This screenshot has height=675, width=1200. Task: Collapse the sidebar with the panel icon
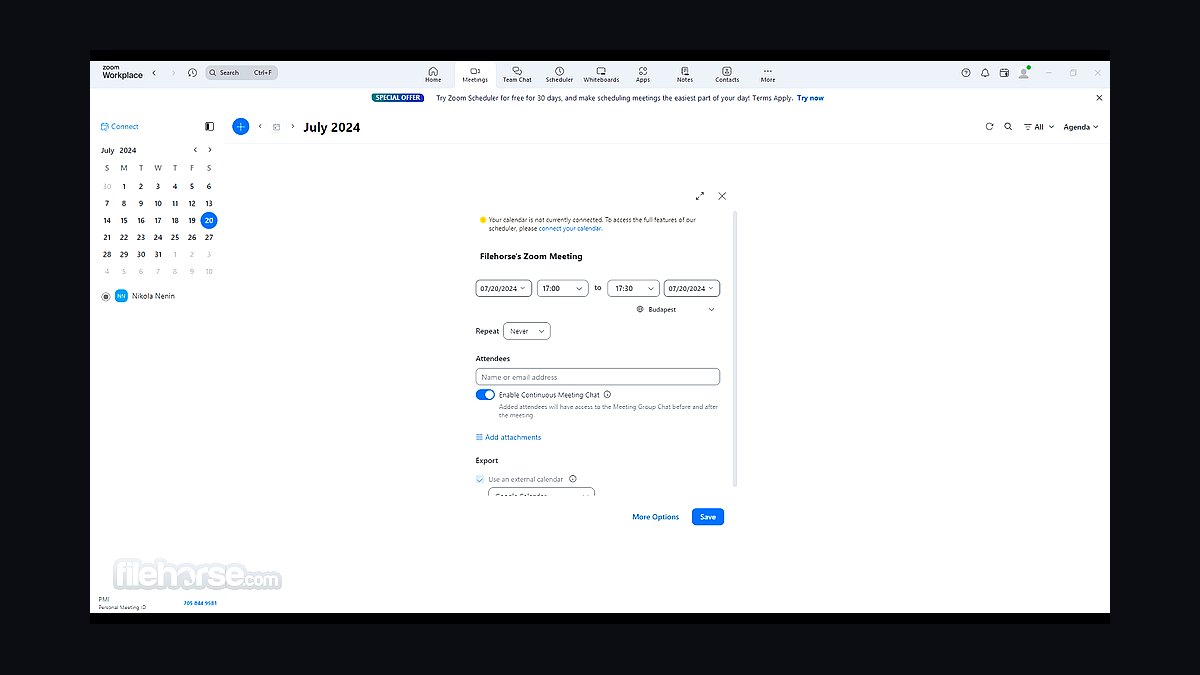click(209, 127)
